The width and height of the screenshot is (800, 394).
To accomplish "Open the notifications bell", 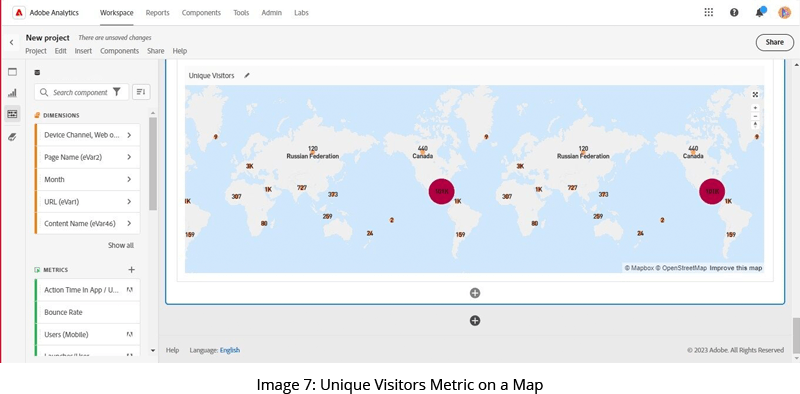I will pos(760,12).
